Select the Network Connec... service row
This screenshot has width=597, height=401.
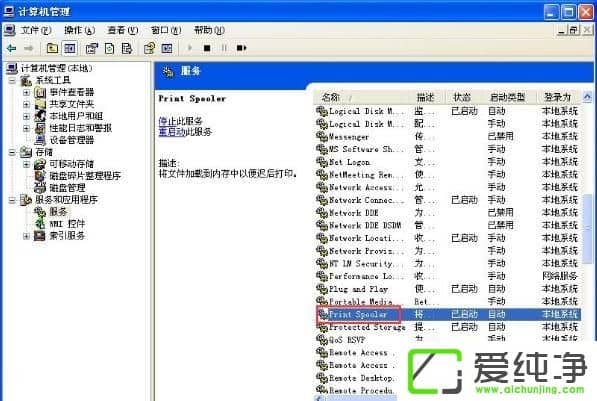(x=448, y=200)
